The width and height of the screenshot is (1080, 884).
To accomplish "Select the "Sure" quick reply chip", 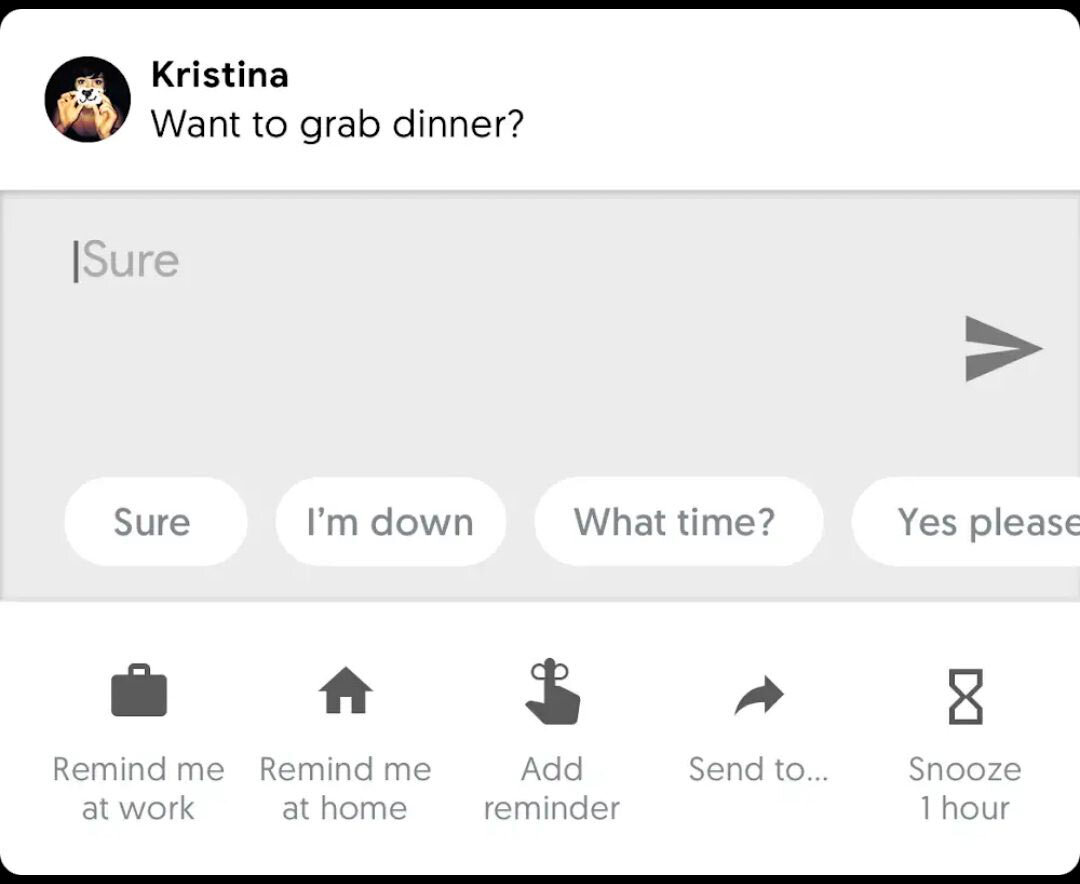I will (x=152, y=522).
